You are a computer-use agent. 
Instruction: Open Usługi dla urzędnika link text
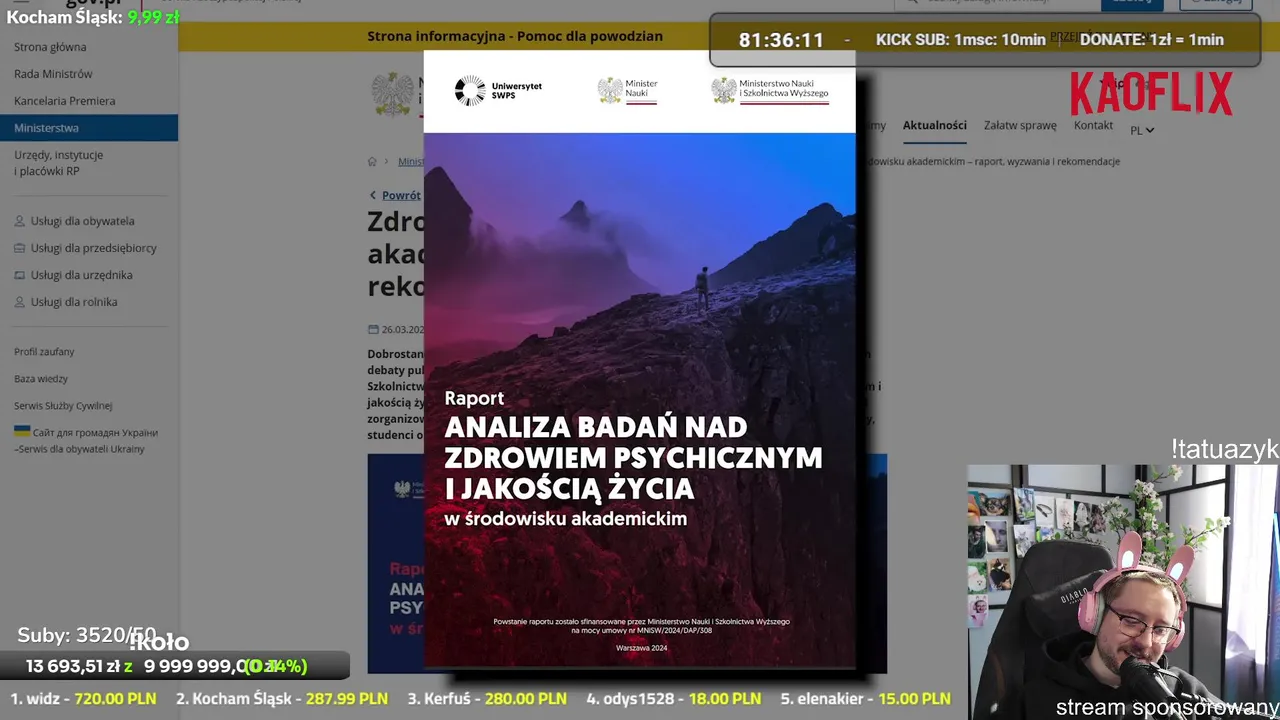coord(81,275)
